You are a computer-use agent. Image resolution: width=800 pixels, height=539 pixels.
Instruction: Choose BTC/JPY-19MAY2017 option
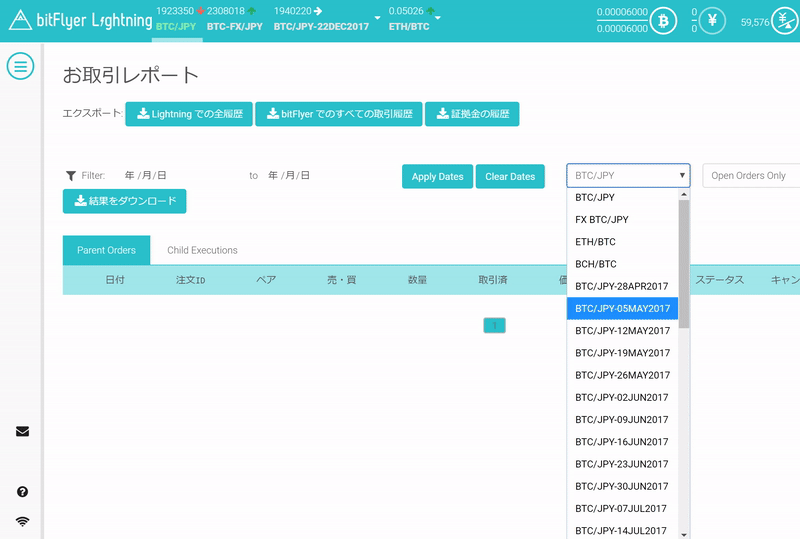622,353
